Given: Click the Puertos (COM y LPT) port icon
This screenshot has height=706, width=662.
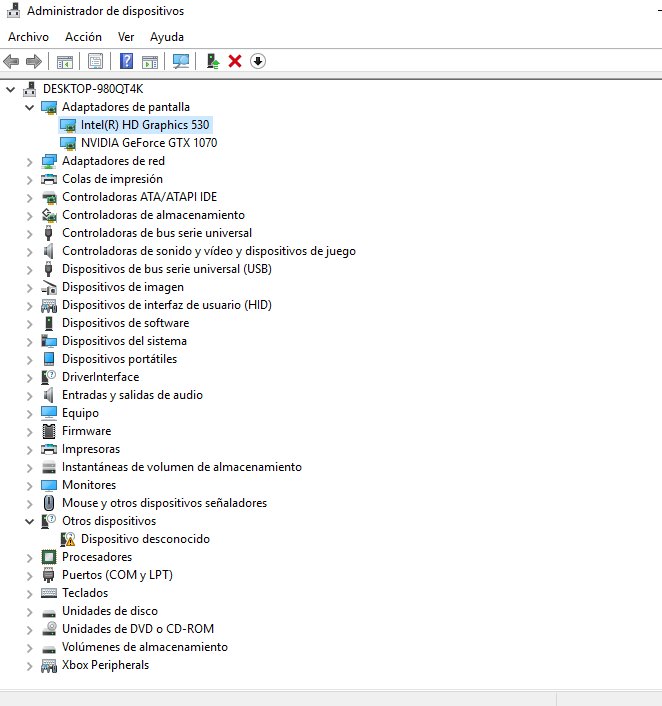Looking at the screenshot, I should (x=49, y=575).
